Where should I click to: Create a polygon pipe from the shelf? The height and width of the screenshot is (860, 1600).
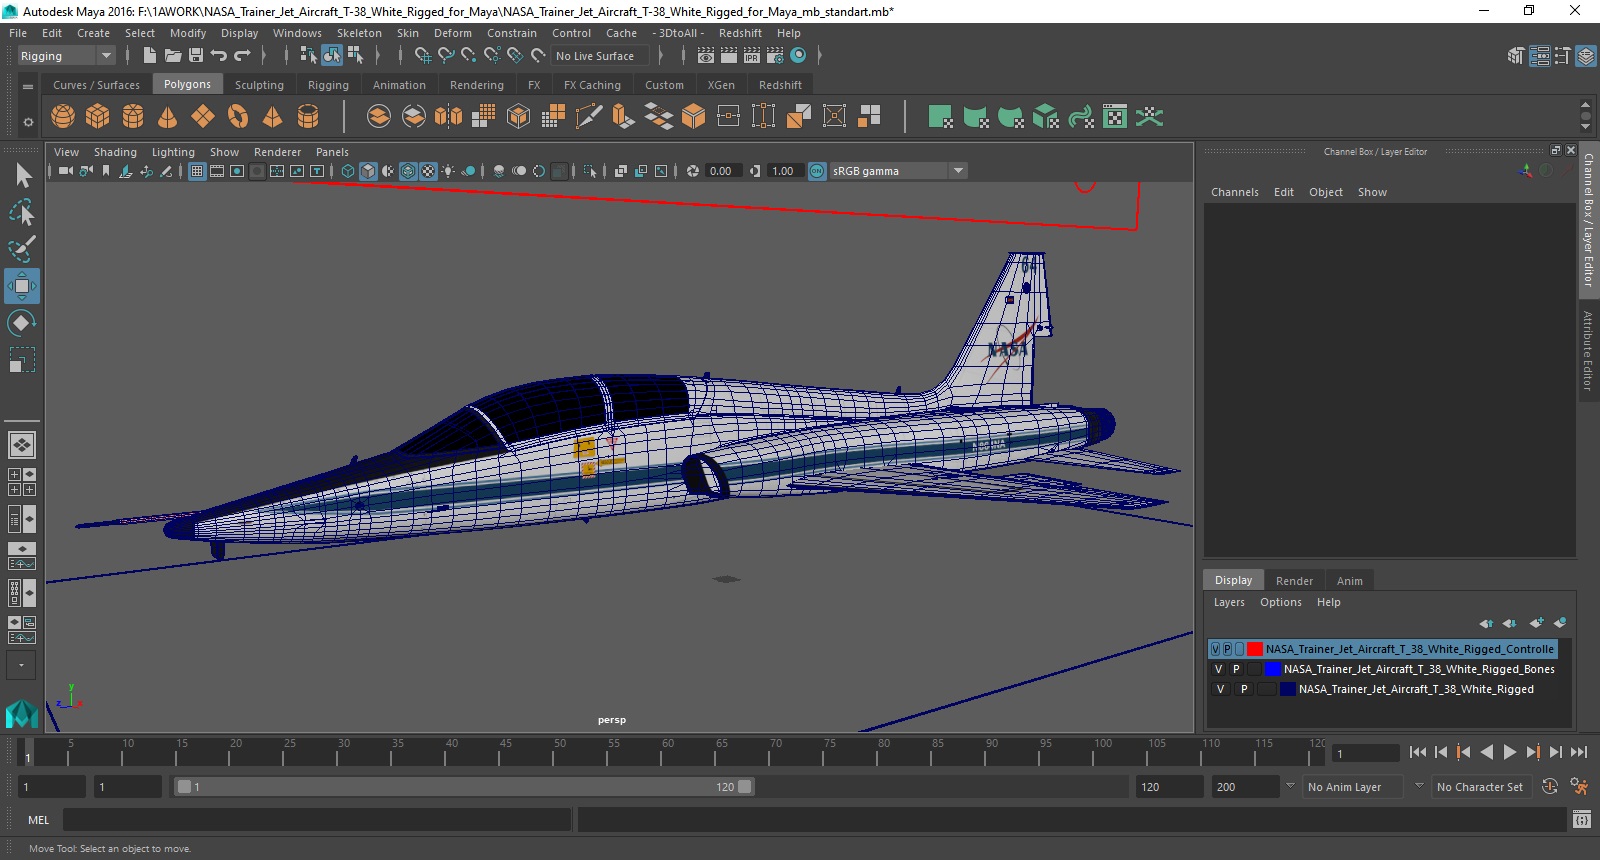pyautogui.click(x=308, y=117)
